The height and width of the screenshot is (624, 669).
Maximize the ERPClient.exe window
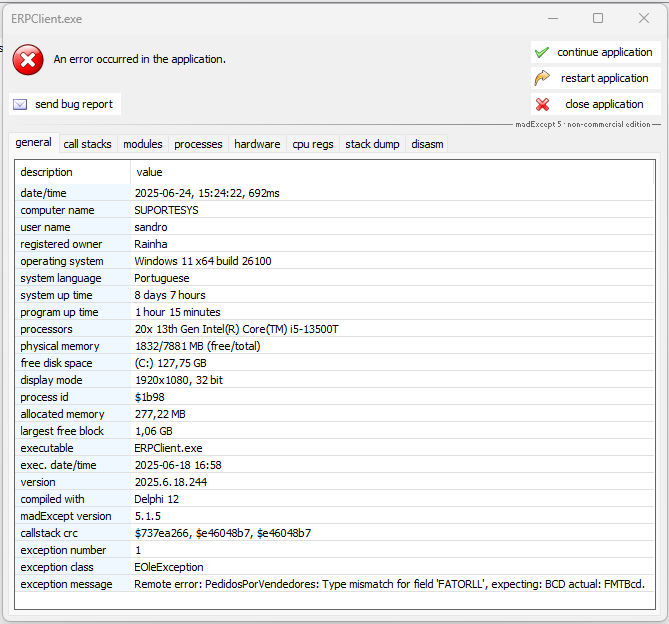tap(598, 18)
